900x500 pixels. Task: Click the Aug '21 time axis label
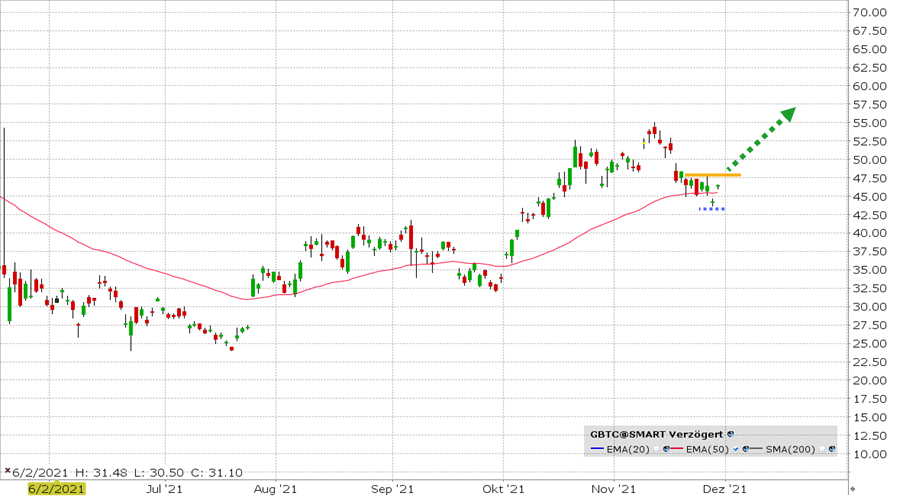click(275, 489)
